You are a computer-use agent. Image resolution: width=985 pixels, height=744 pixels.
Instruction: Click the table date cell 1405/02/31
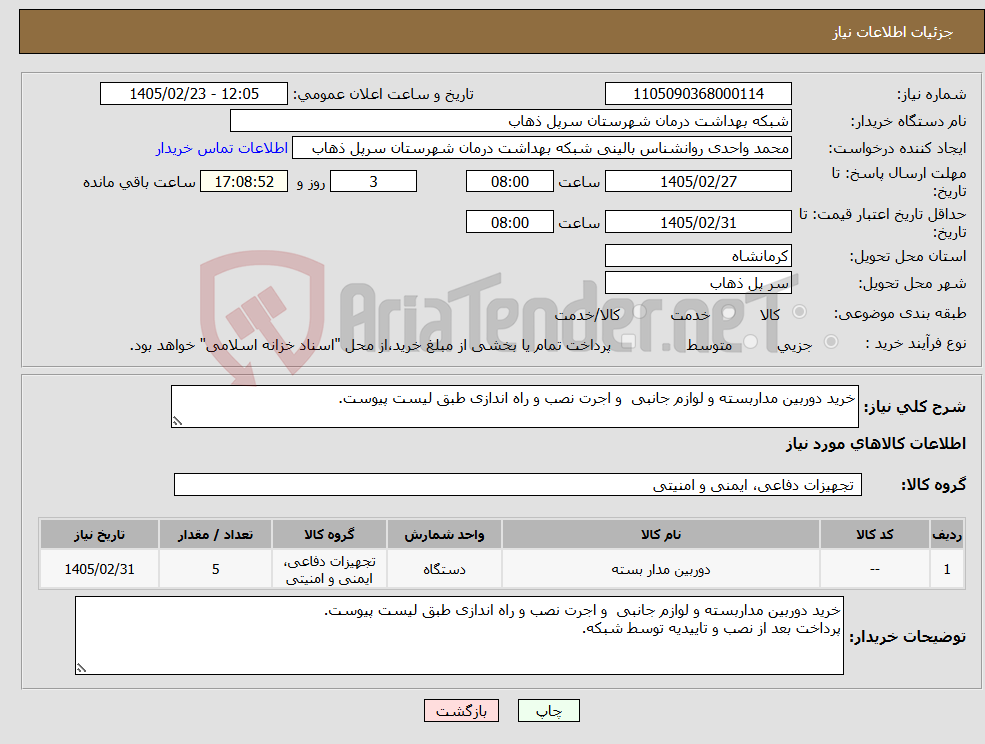tap(99, 569)
